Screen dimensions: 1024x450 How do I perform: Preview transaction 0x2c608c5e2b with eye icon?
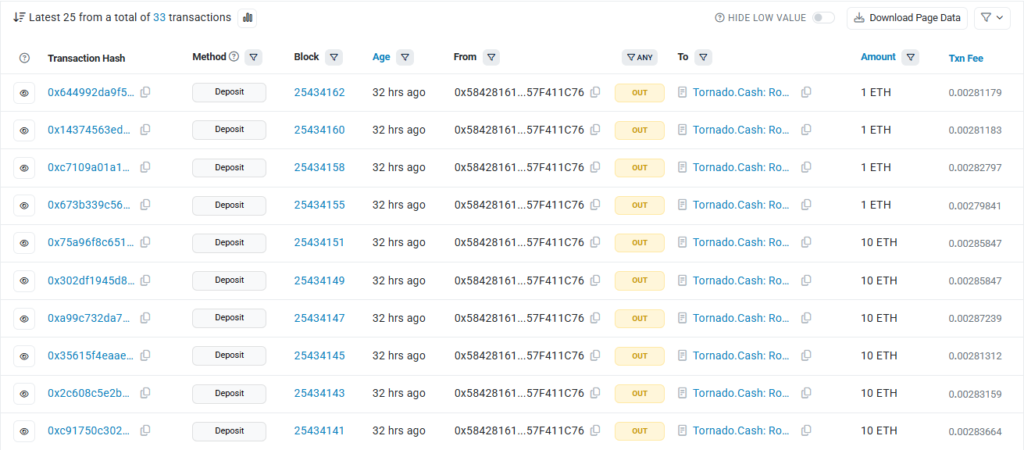click(x=24, y=394)
